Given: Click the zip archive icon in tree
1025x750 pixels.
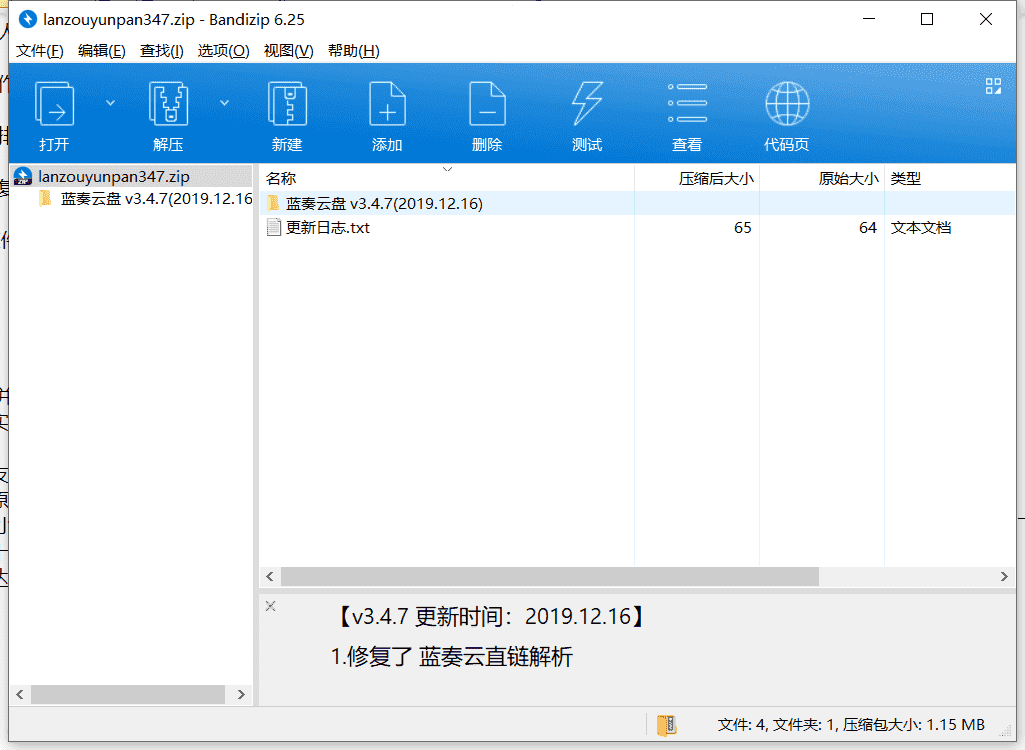Looking at the screenshot, I should (x=23, y=176).
